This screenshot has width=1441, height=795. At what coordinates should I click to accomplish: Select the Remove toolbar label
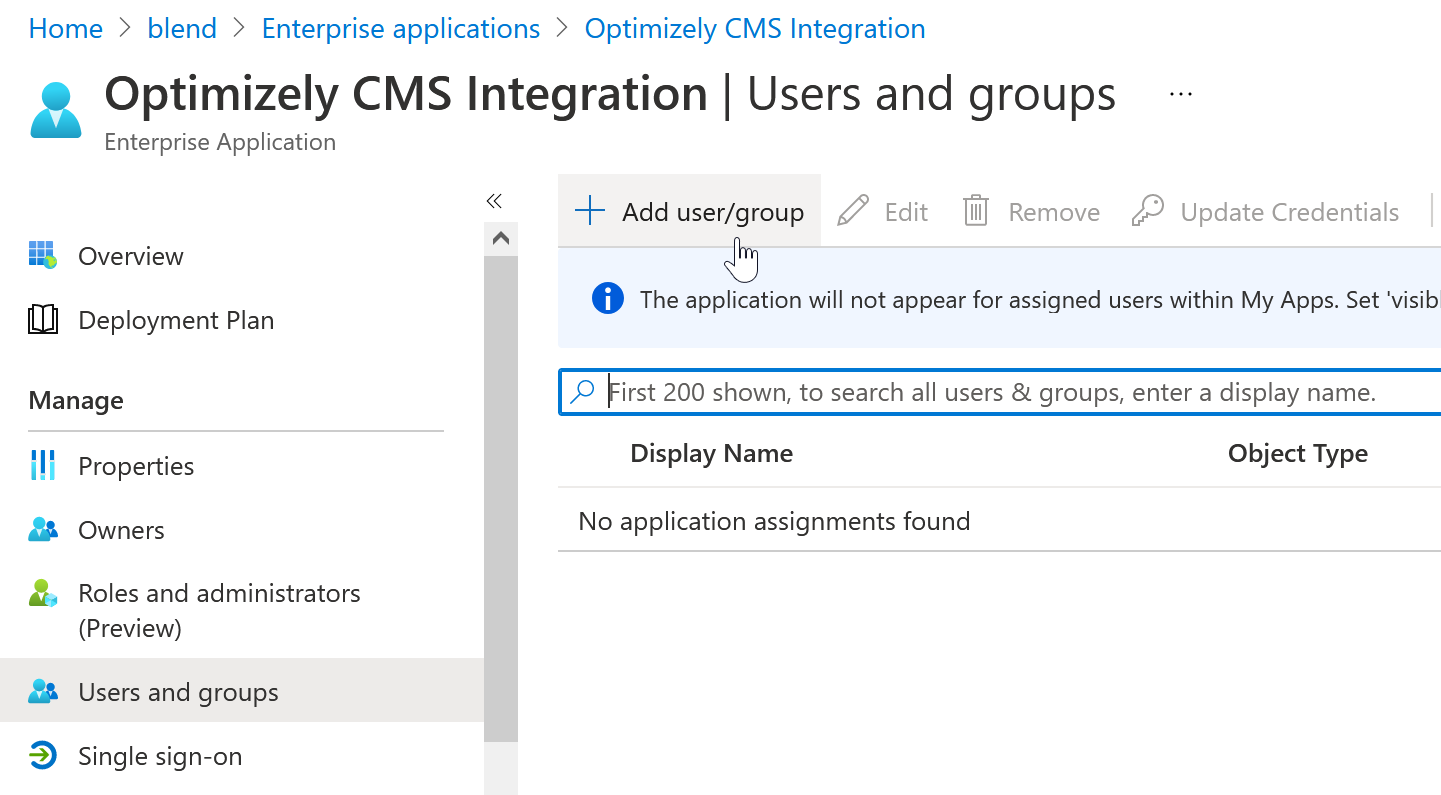pos(1054,212)
